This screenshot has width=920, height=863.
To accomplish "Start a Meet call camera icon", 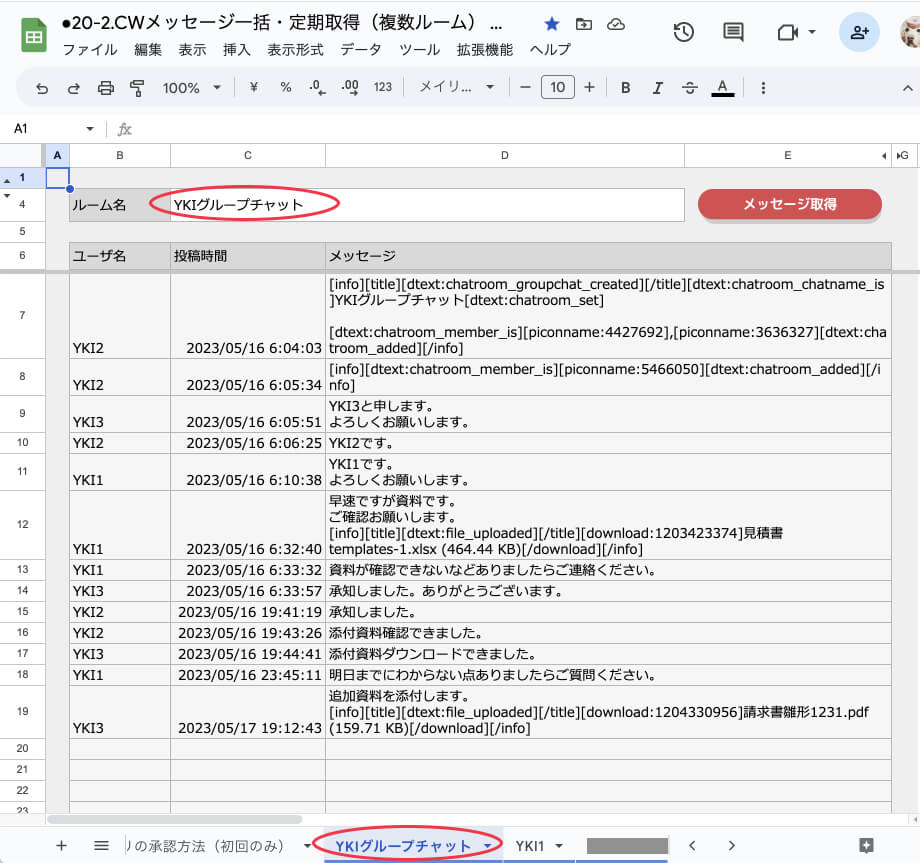I will (787, 32).
